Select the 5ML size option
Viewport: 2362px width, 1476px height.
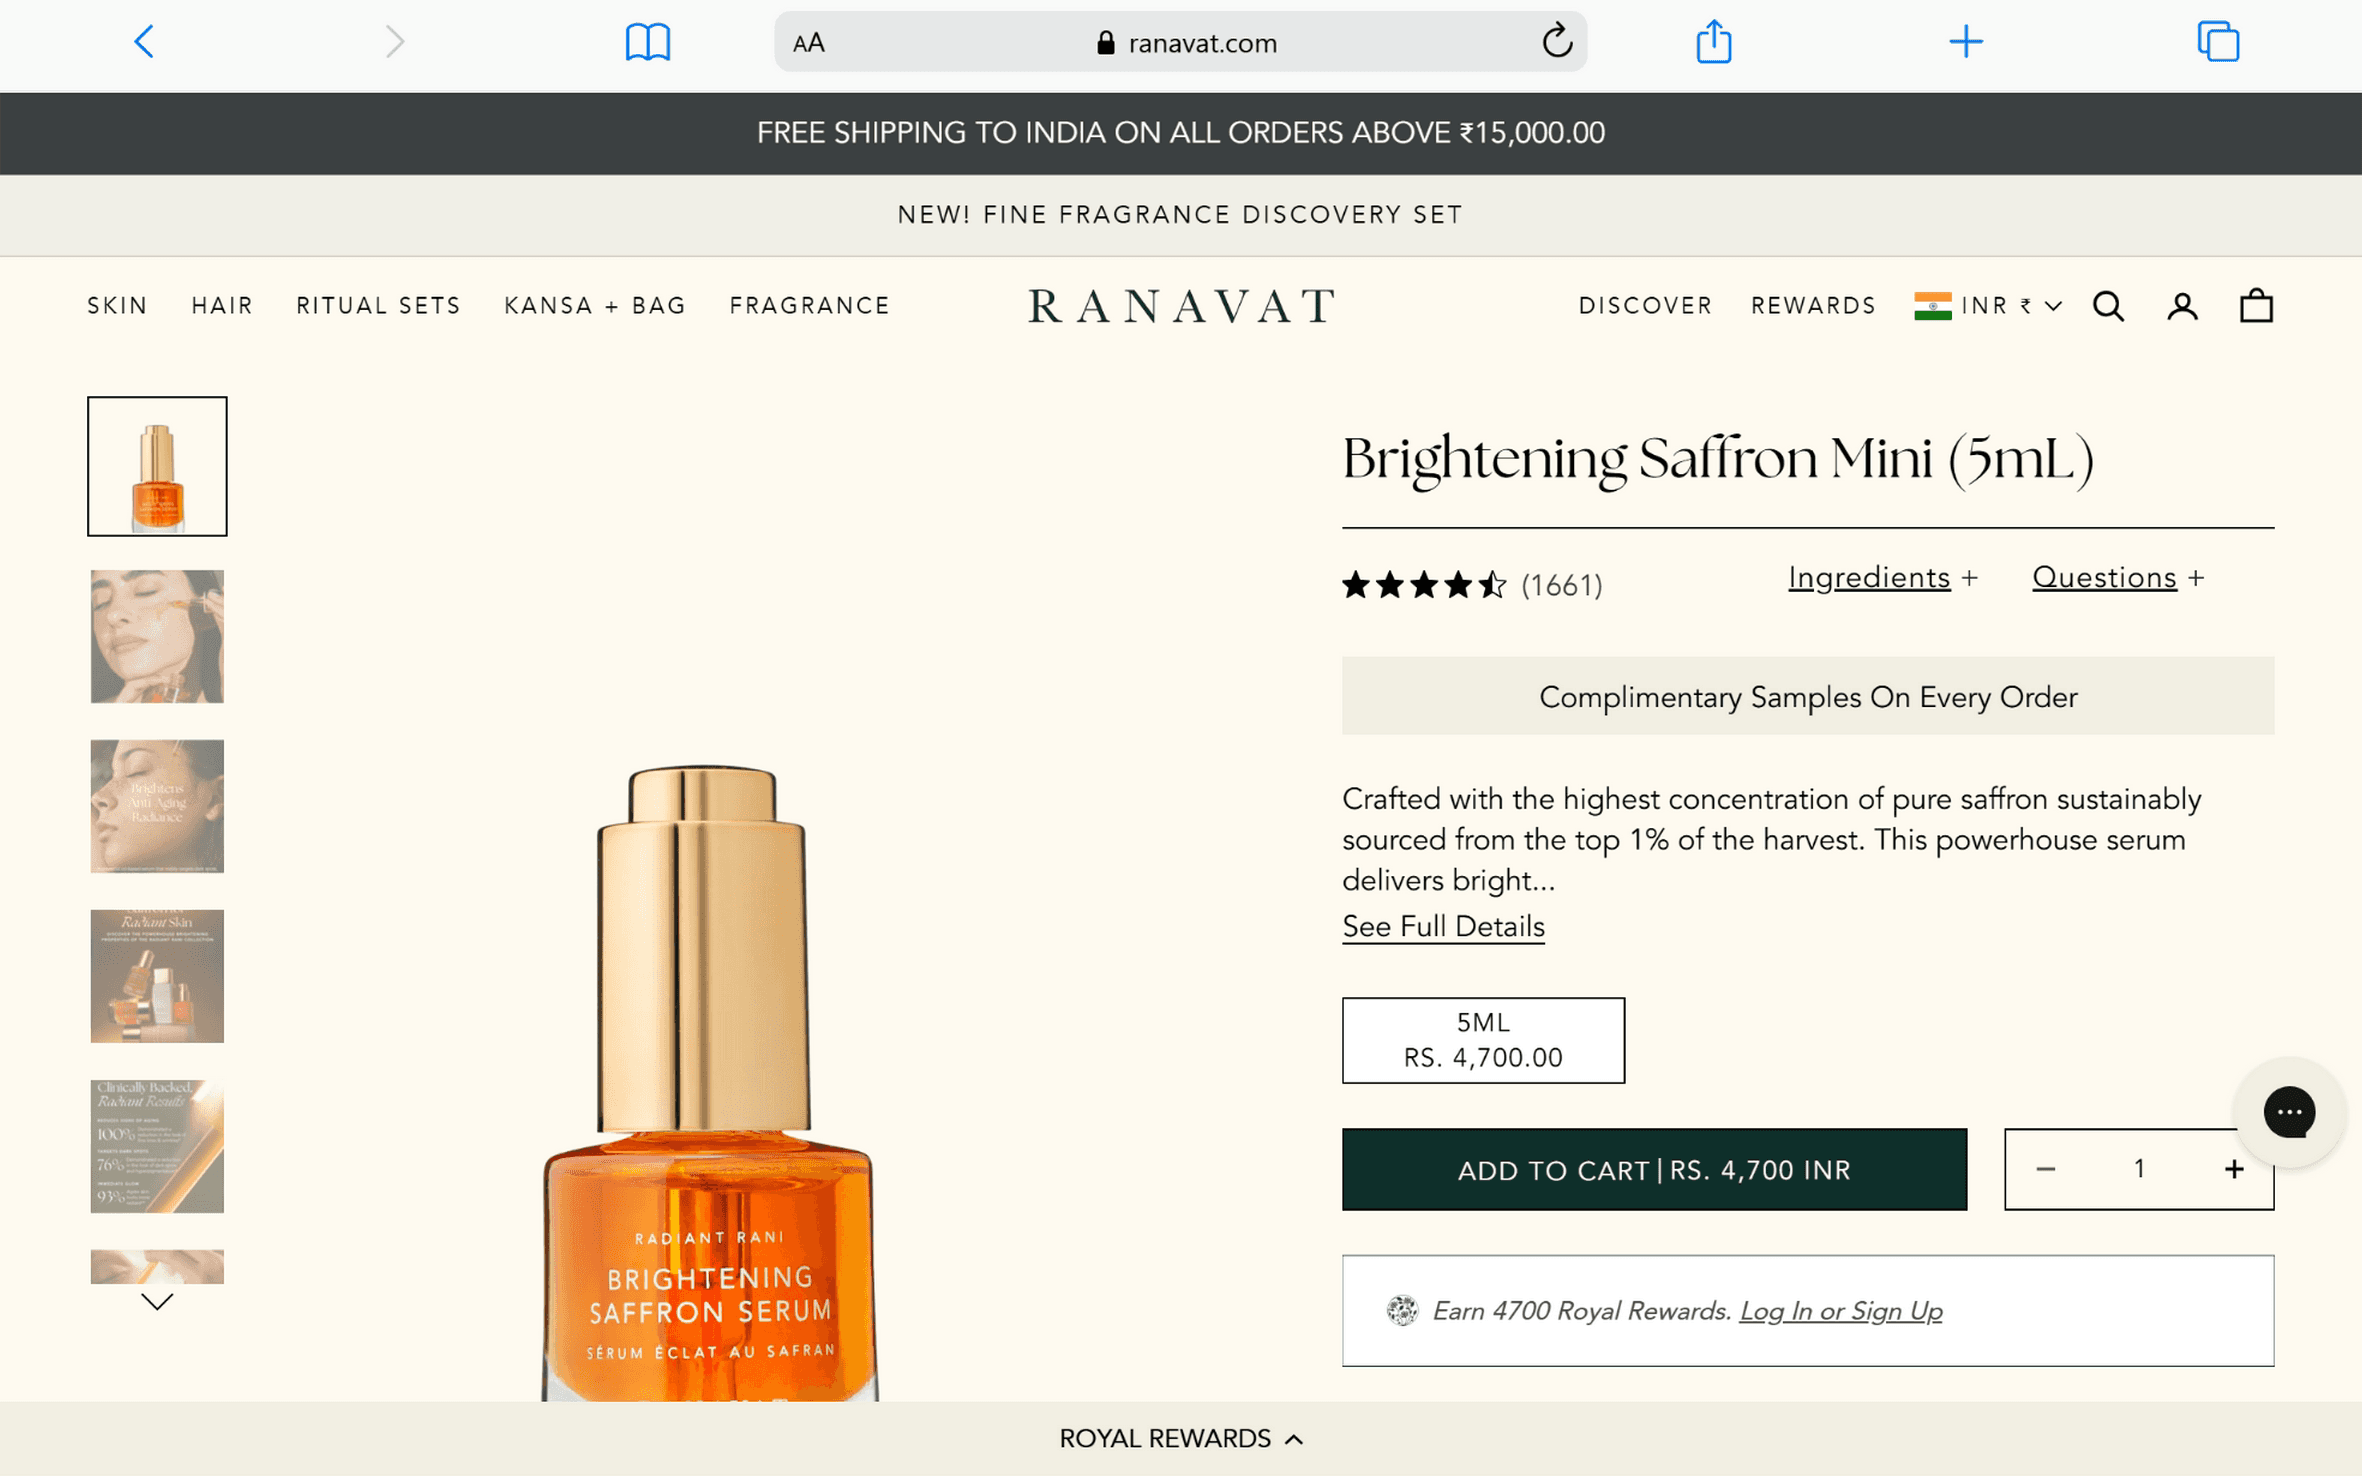[x=1482, y=1040]
